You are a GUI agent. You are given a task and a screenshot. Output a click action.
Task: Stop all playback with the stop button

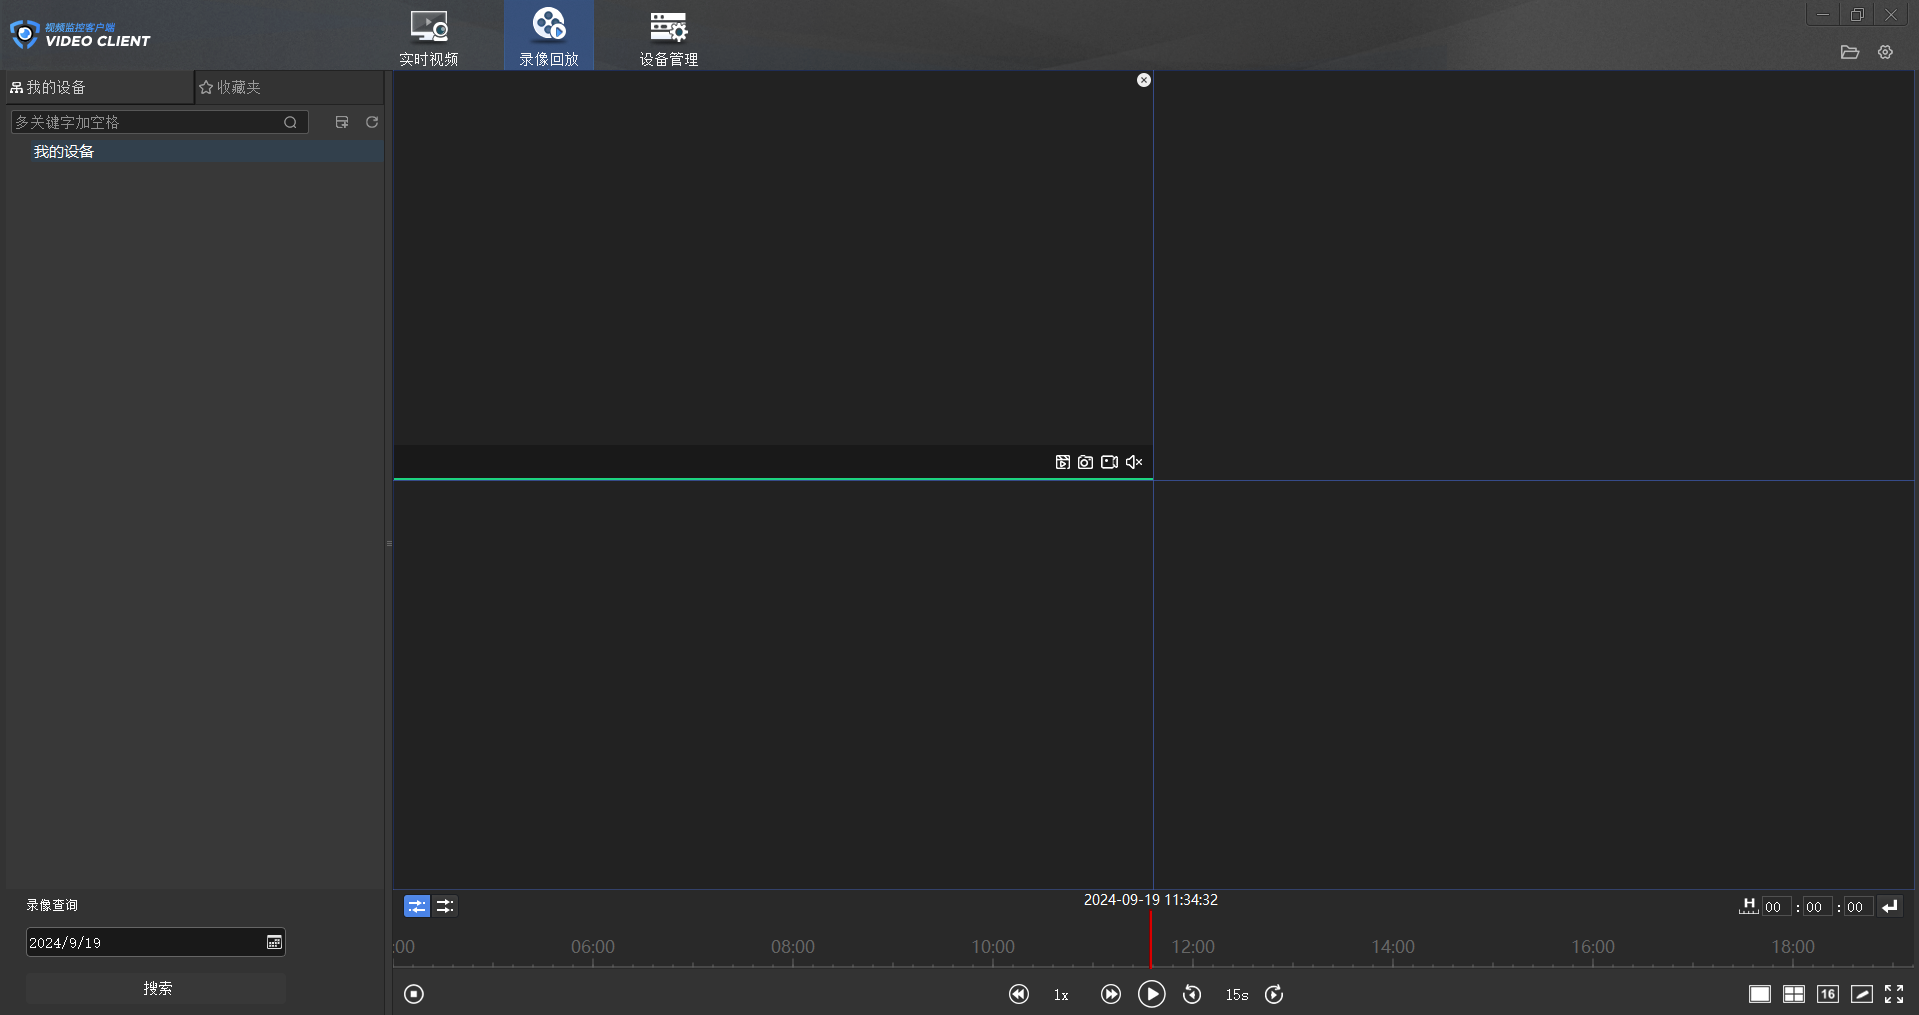click(x=414, y=994)
